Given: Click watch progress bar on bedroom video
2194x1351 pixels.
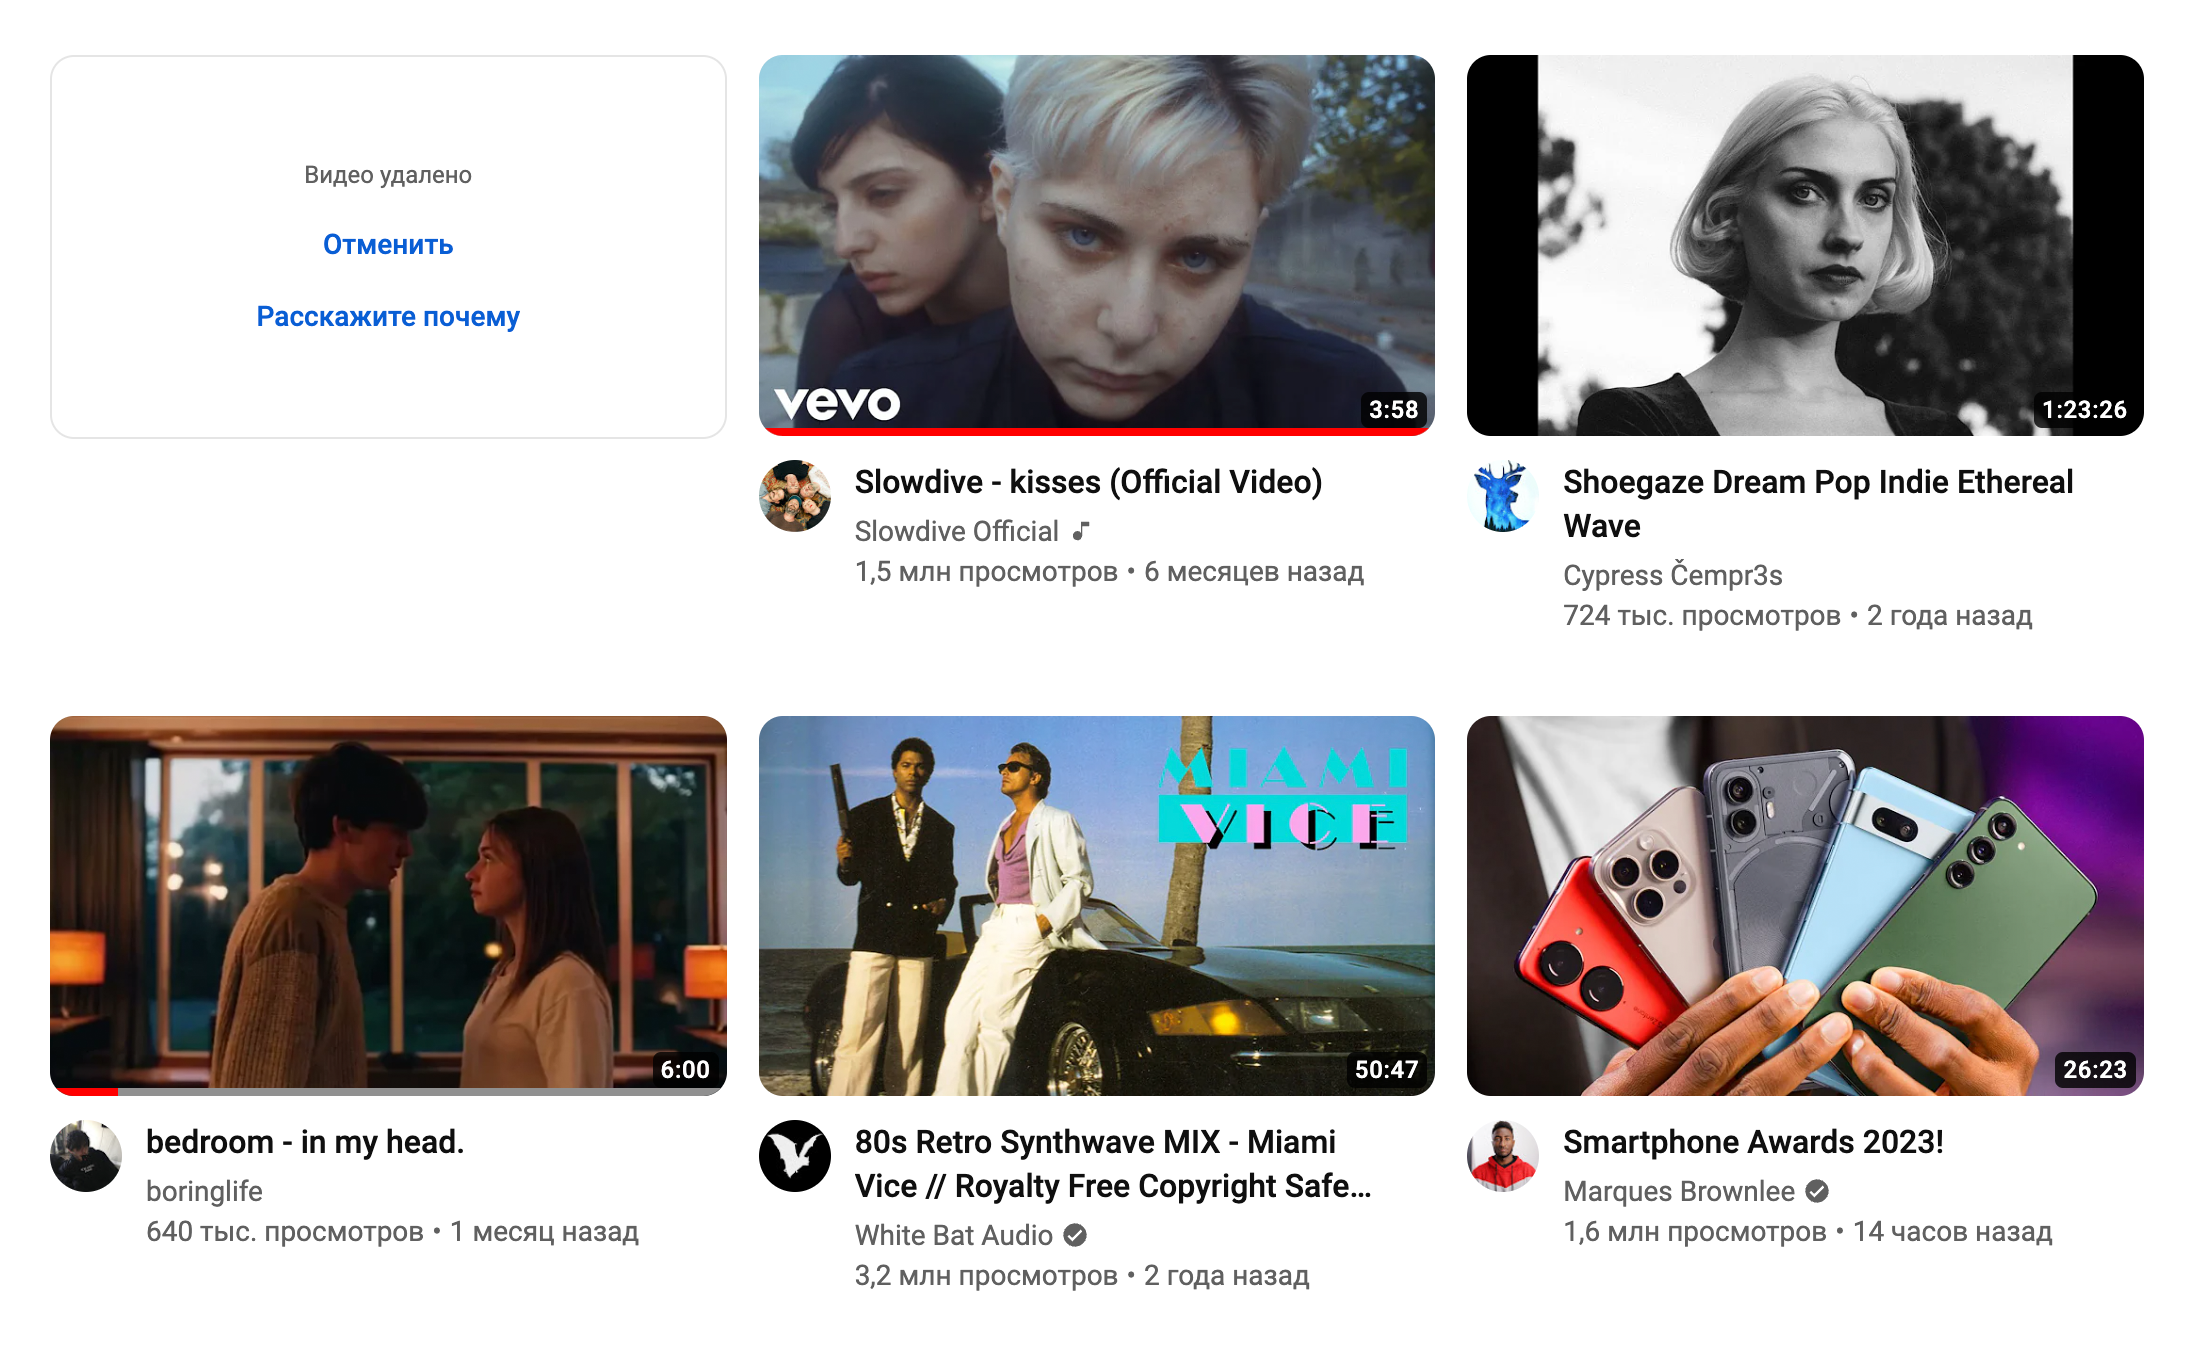Looking at the screenshot, I should coord(388,1092).
